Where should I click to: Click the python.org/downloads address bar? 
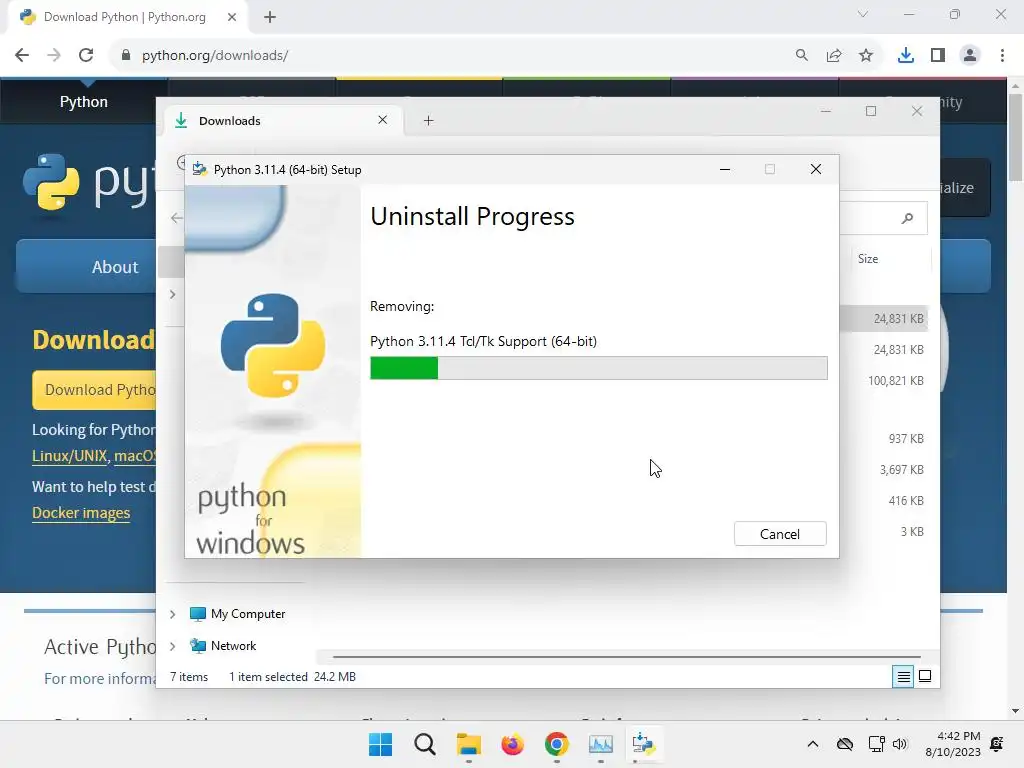[x=451, y=55]
